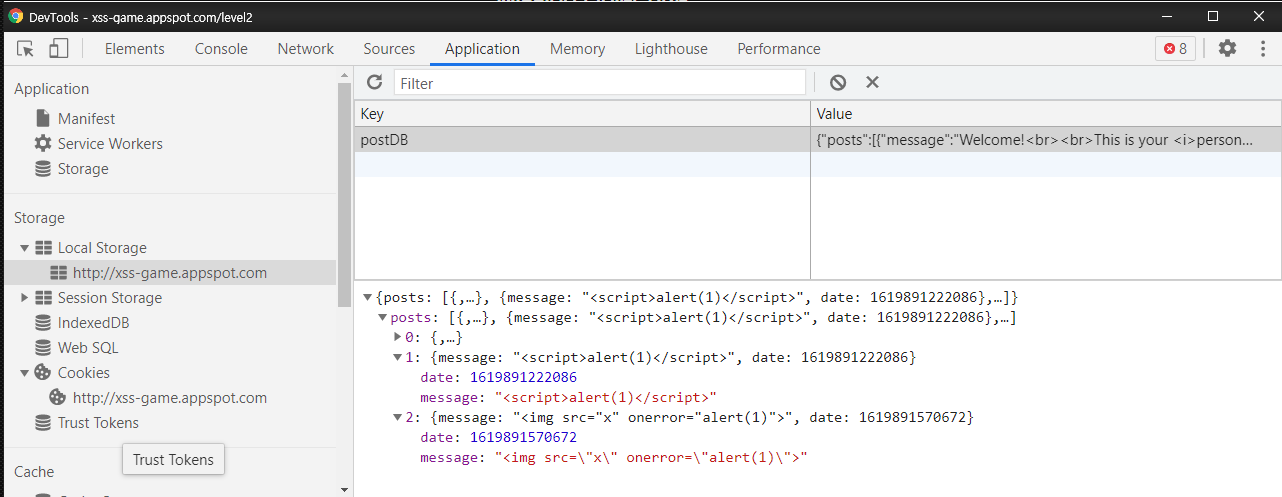Image resolution: width=1282 pixels, height=497 pixels.
Task: Click the IndexedDB database icon
Action: pos(43,322)
